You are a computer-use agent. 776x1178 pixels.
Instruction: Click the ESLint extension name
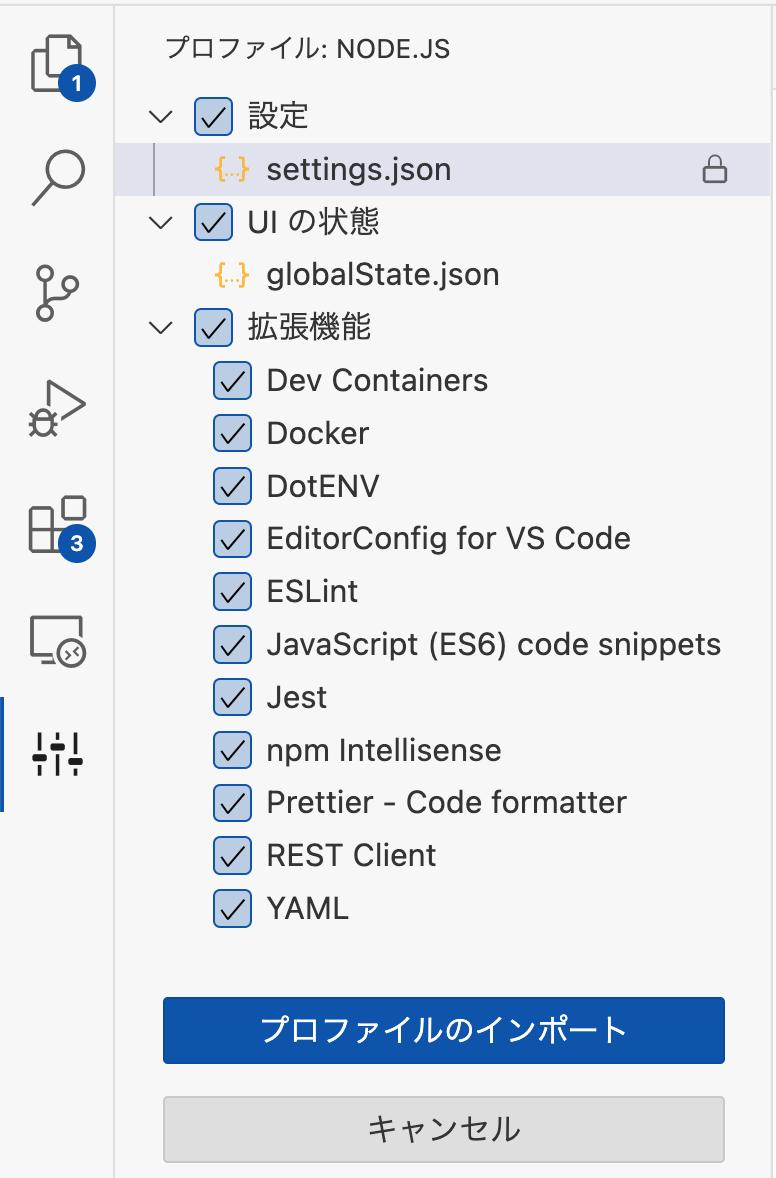[x=313, y=592]
